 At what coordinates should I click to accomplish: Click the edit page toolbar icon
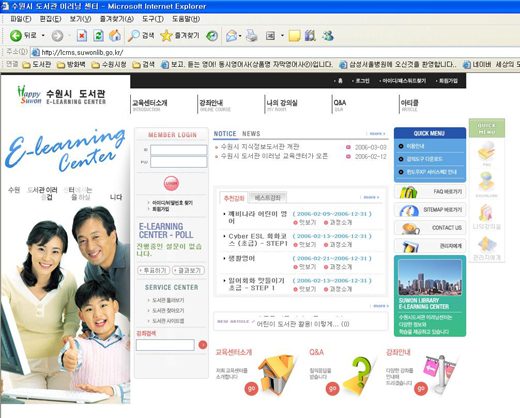pos(270,36)
